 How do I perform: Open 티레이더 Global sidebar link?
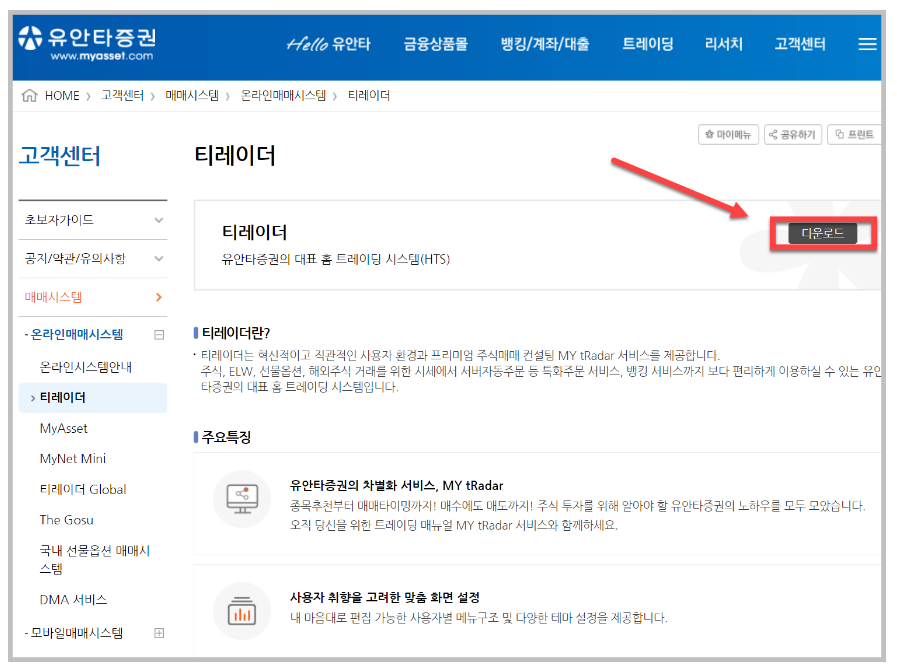pos(83,490)
